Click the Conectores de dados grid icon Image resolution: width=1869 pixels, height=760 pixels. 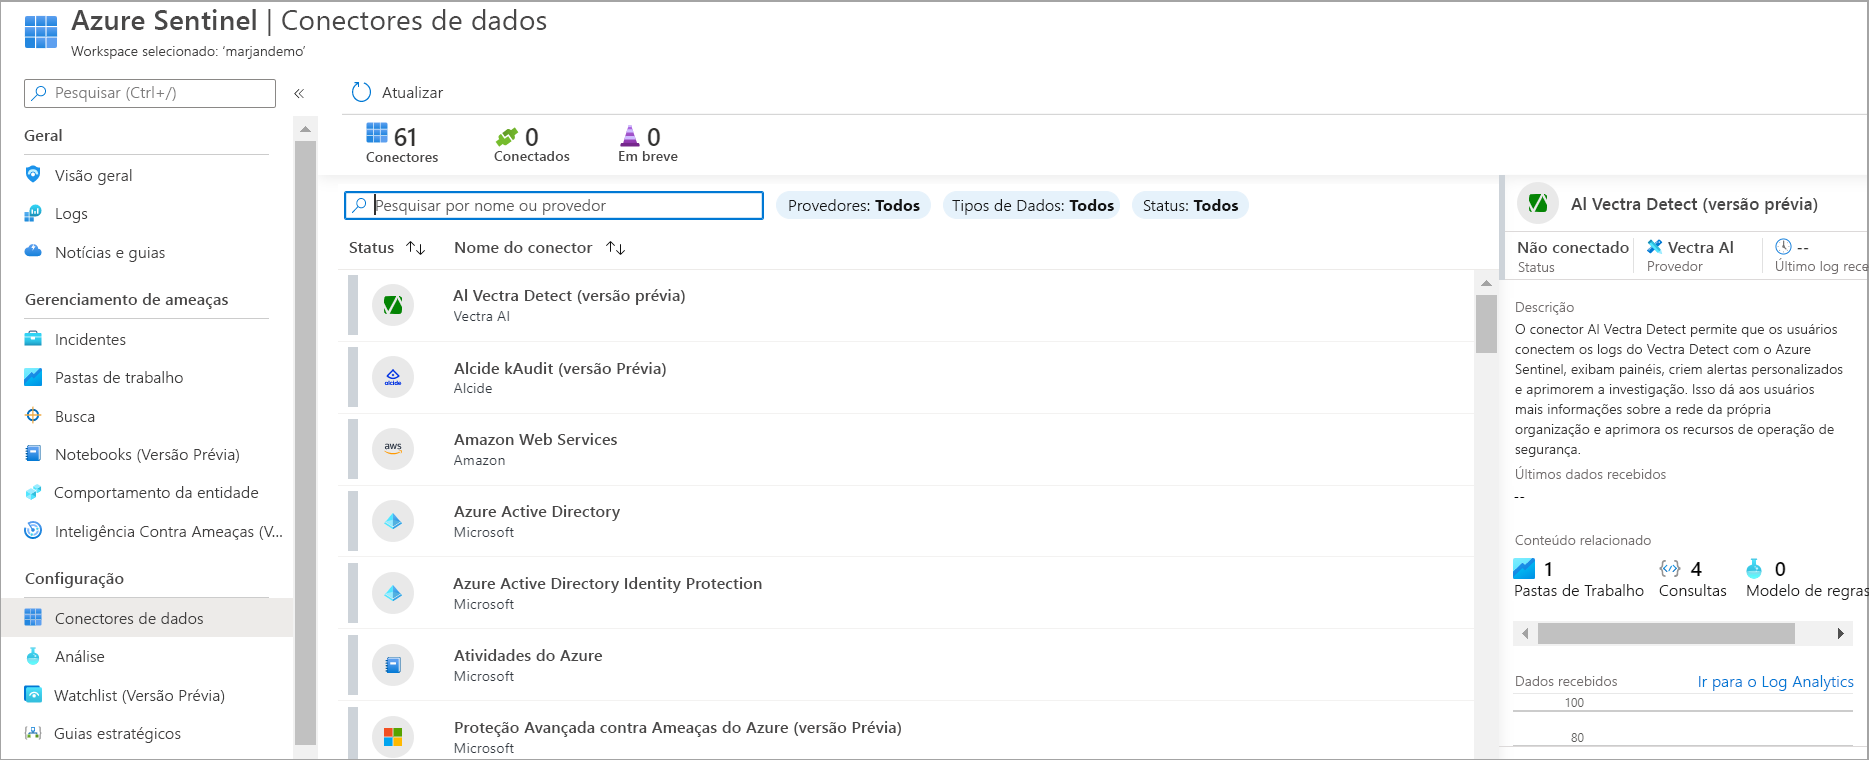click(33, 617)
